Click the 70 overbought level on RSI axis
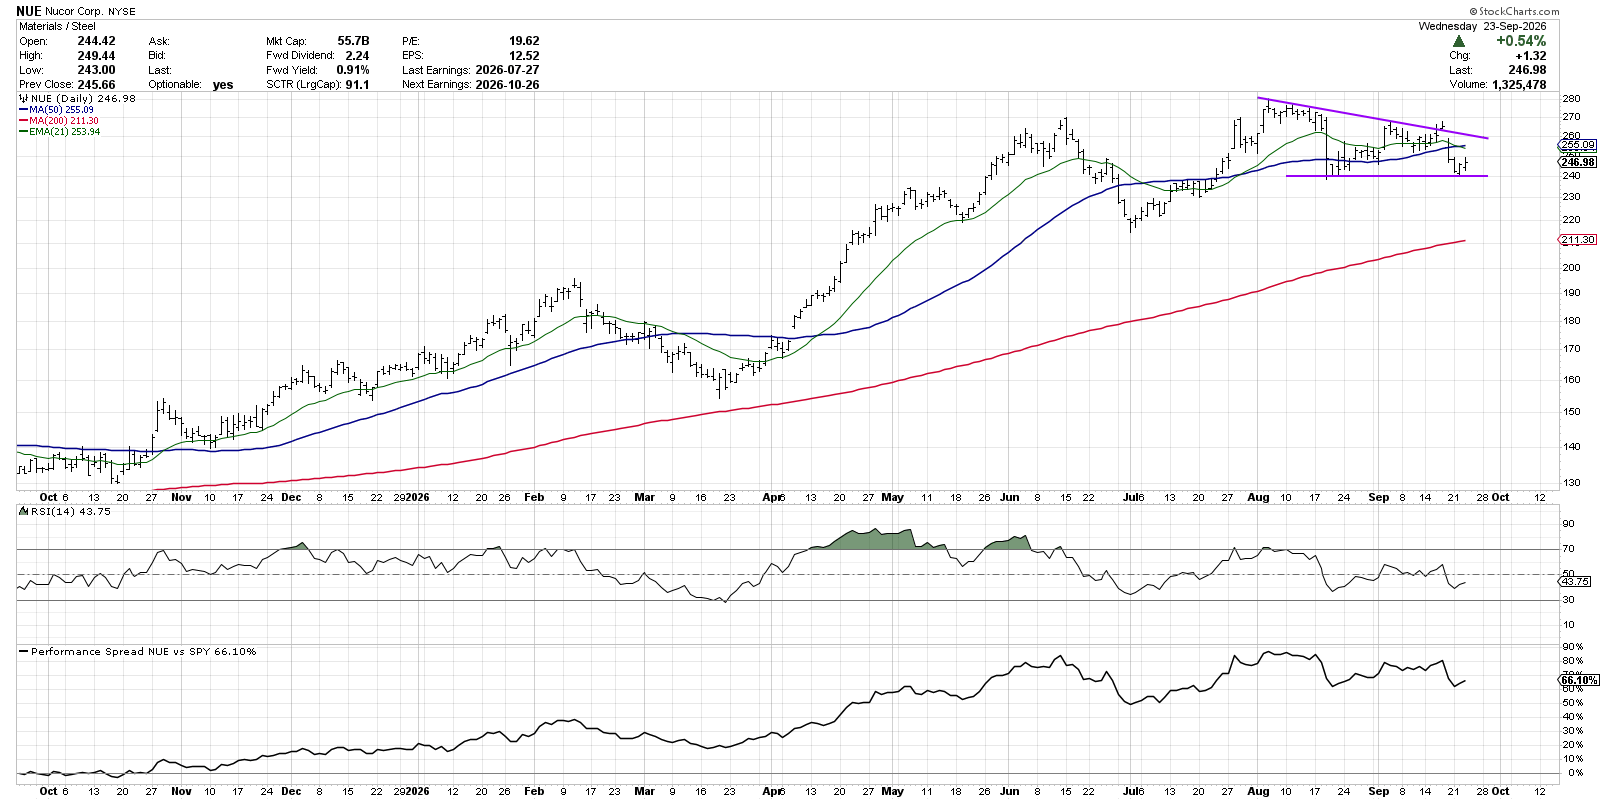This screenshot has width=1600, height=800. coord(1569,549)
